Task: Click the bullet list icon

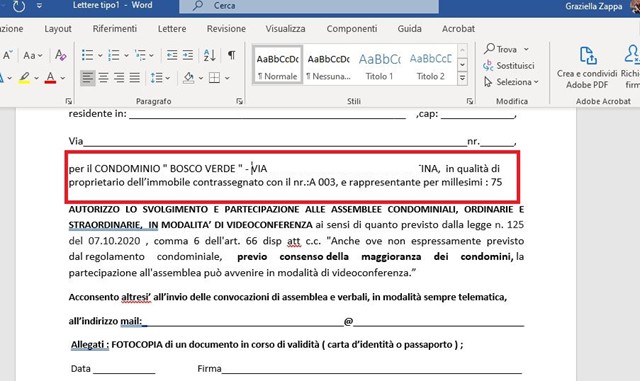Action: point(87,55)
